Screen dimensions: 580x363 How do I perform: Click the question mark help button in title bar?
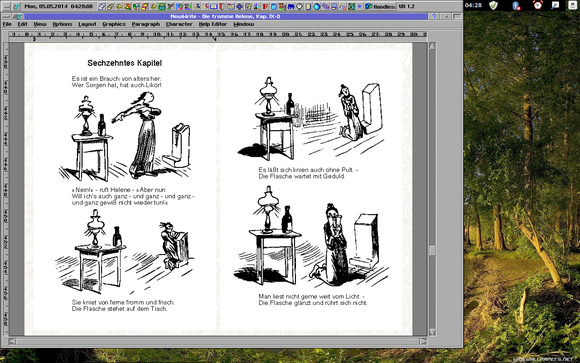pyautogui.click(x=434, y=16)
